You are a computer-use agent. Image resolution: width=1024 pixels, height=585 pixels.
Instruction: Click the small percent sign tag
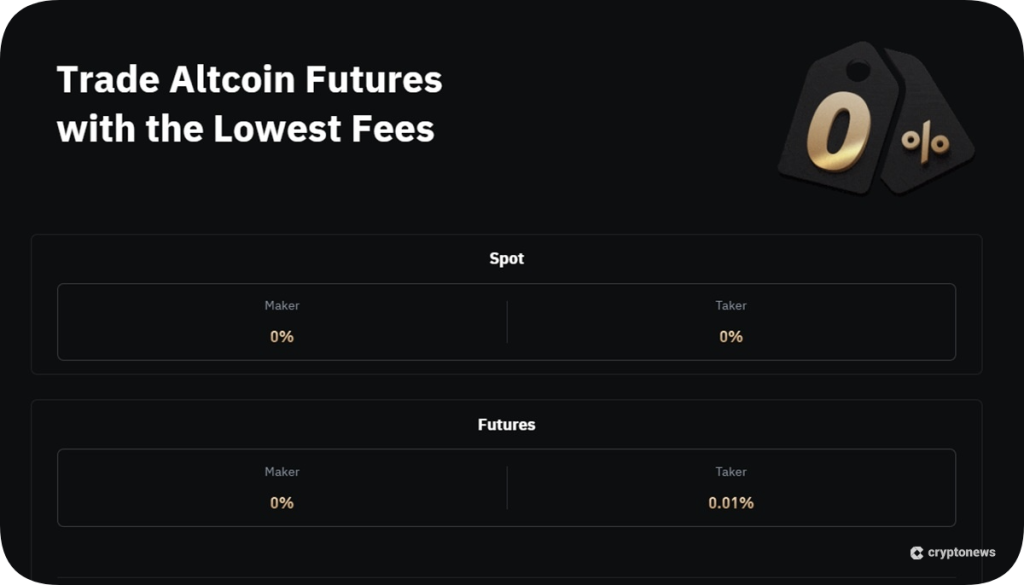925,142
